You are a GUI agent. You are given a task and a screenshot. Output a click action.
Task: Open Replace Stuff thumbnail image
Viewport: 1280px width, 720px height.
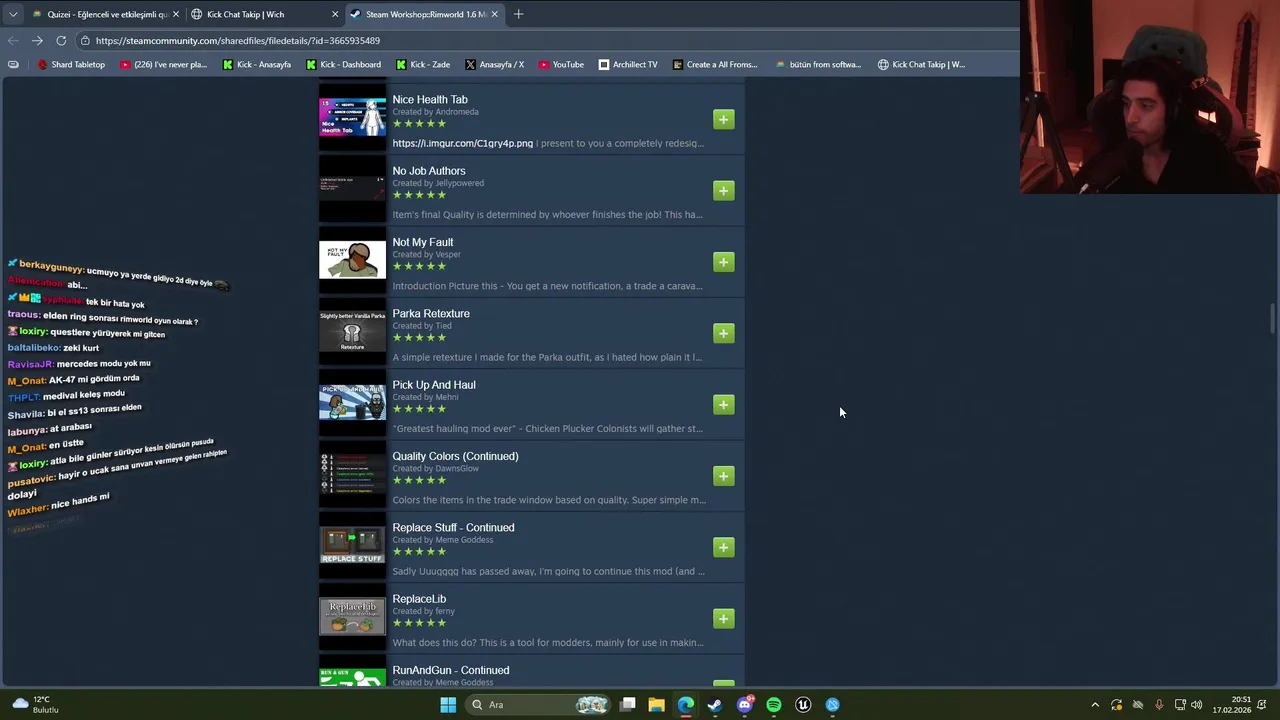pyautogui.click(x=352, y=545)
